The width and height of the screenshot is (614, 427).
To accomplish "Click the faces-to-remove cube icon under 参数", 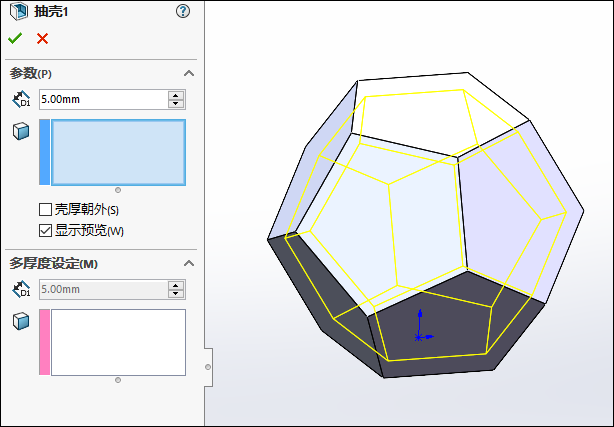I will 21,131.
